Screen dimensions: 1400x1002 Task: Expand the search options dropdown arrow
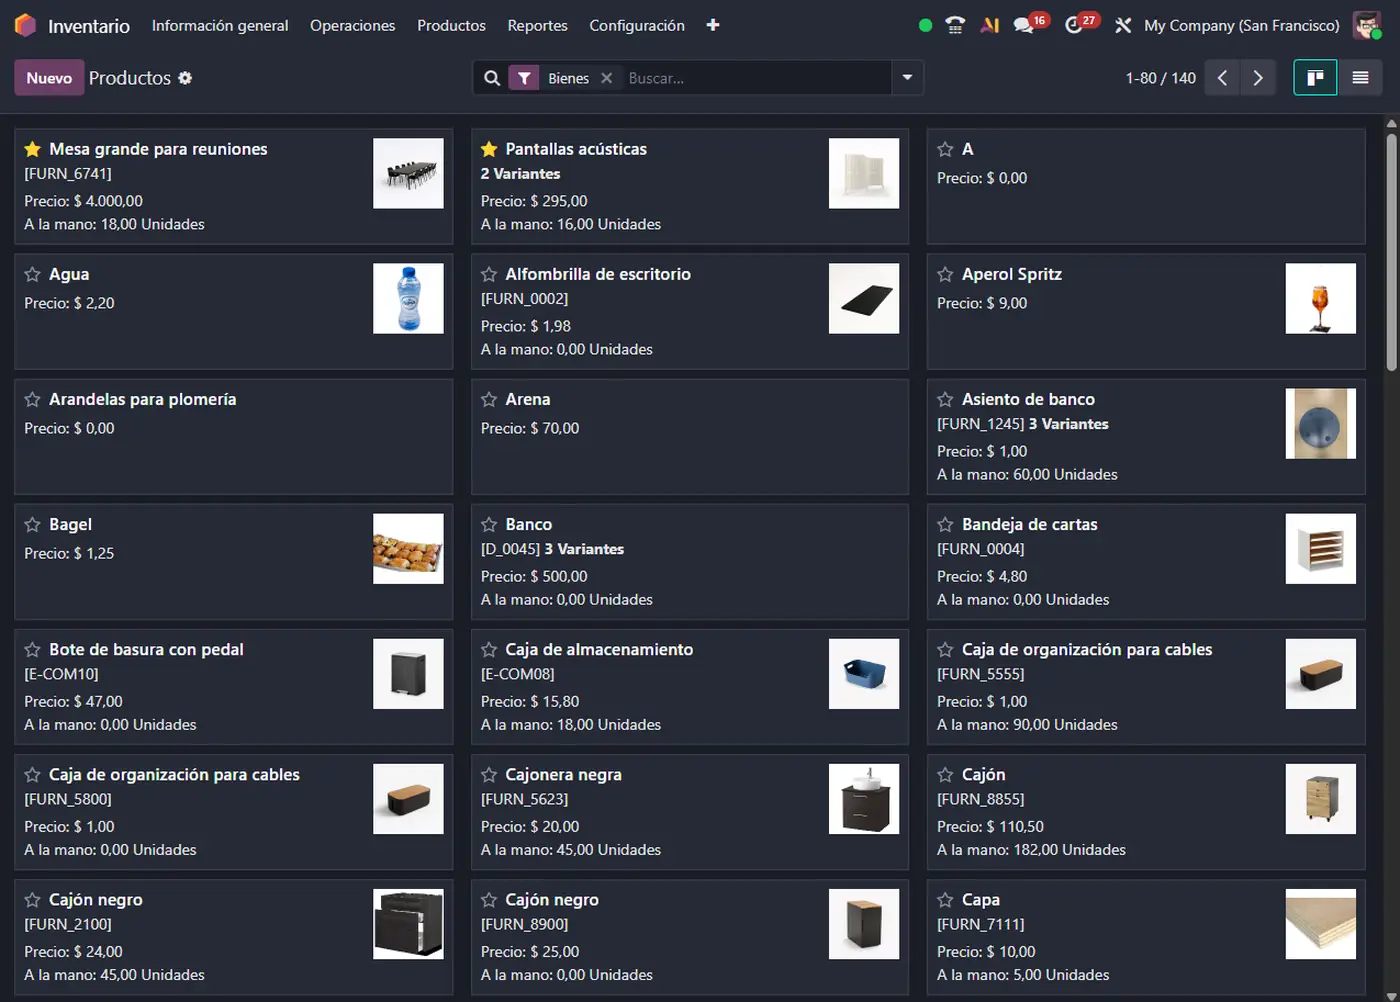907,78
